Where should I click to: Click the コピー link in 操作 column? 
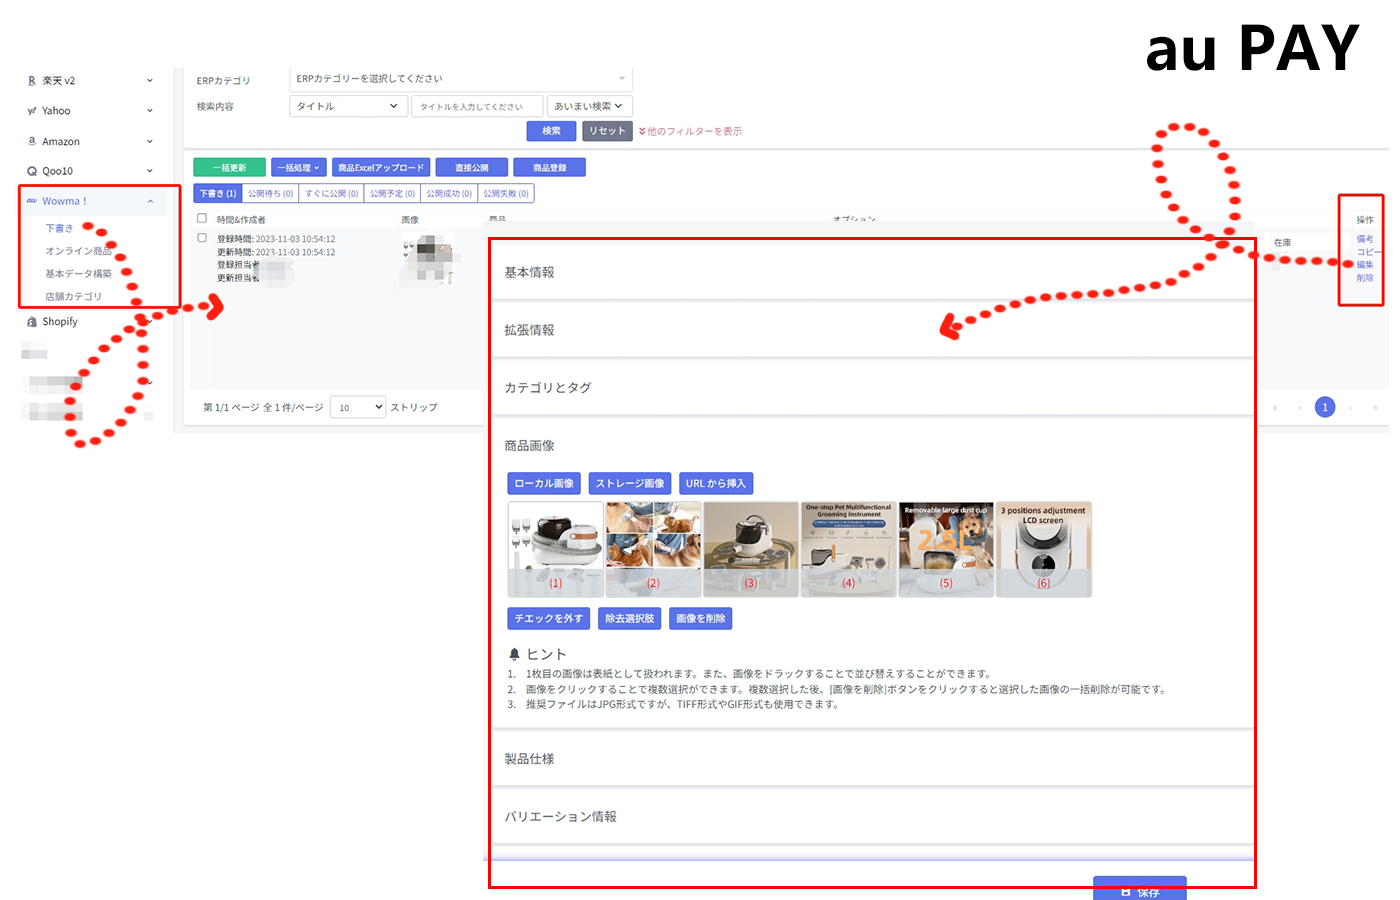1367,252
